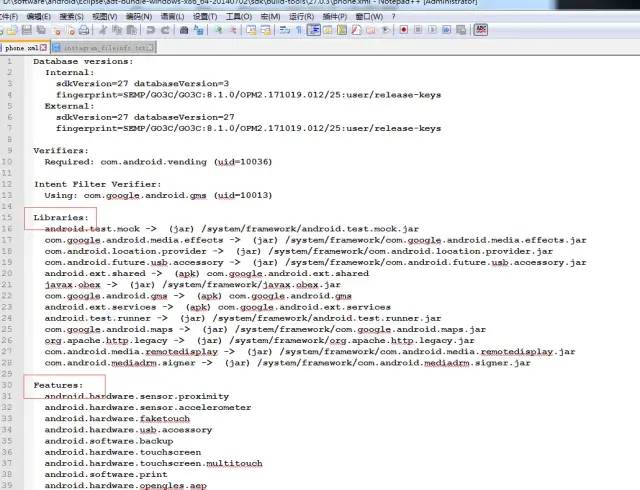
Task: Click the 'org.apache.http.legacy' library line
Action: pos(260,340)
